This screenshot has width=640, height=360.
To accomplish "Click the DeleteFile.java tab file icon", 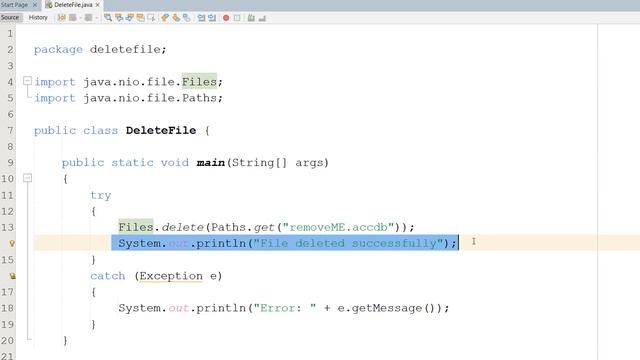I will pos(49,5).
